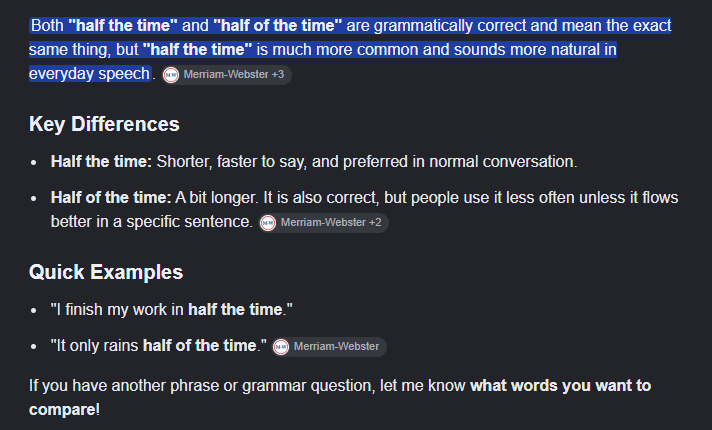Click the highlighted words "everyday speech"

pyautogui.click(x=89, y=74)
